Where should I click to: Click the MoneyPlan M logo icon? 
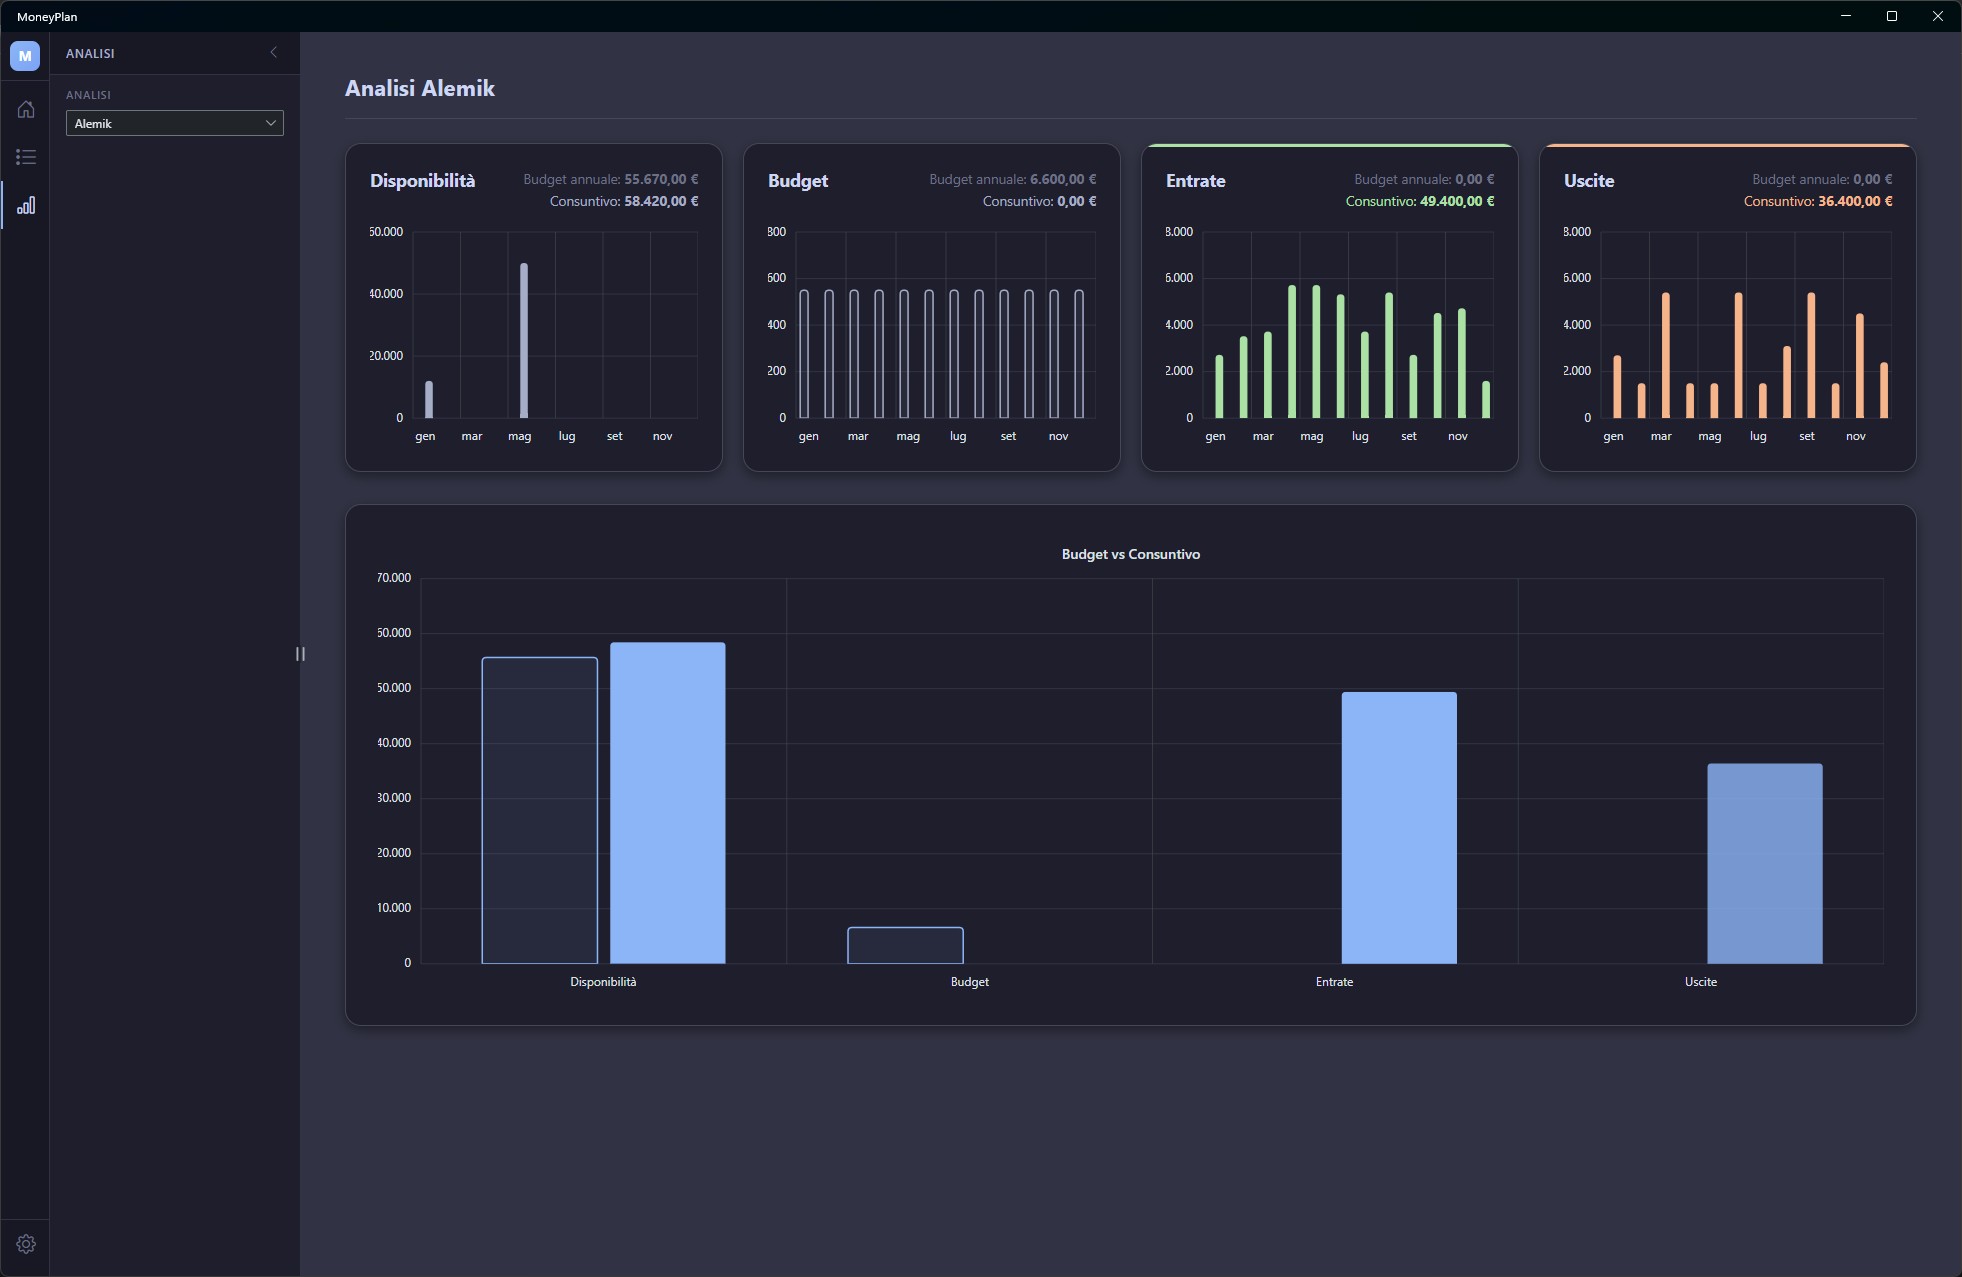tap(25, 56)
